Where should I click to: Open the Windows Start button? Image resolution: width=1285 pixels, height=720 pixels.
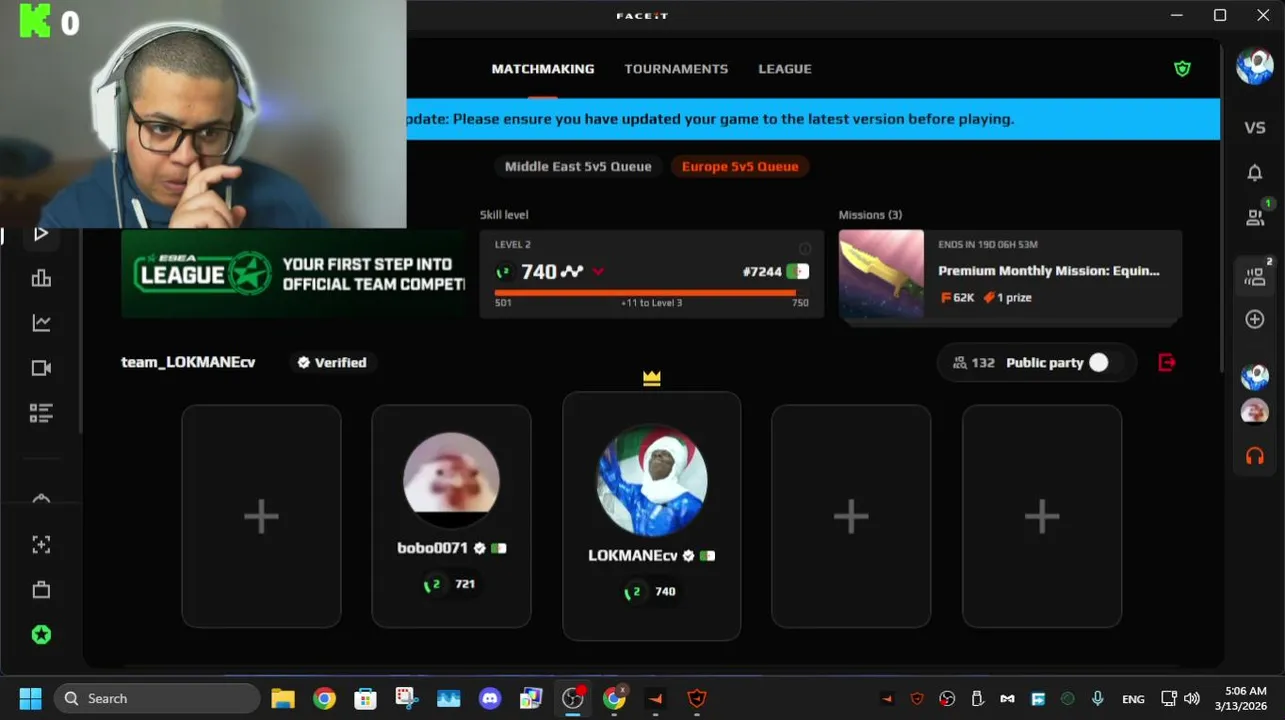pyautogui.click(x=30, y=698)
